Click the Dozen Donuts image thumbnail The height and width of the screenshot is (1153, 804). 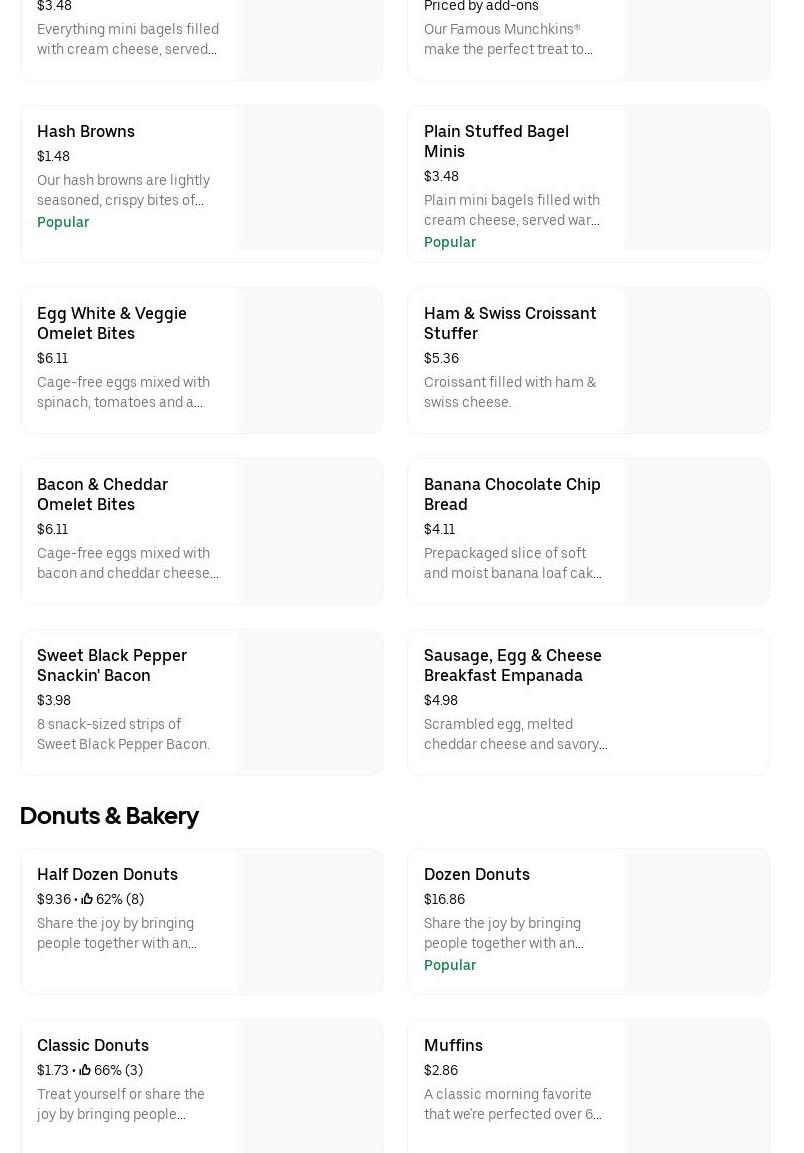tap(696, 922)
